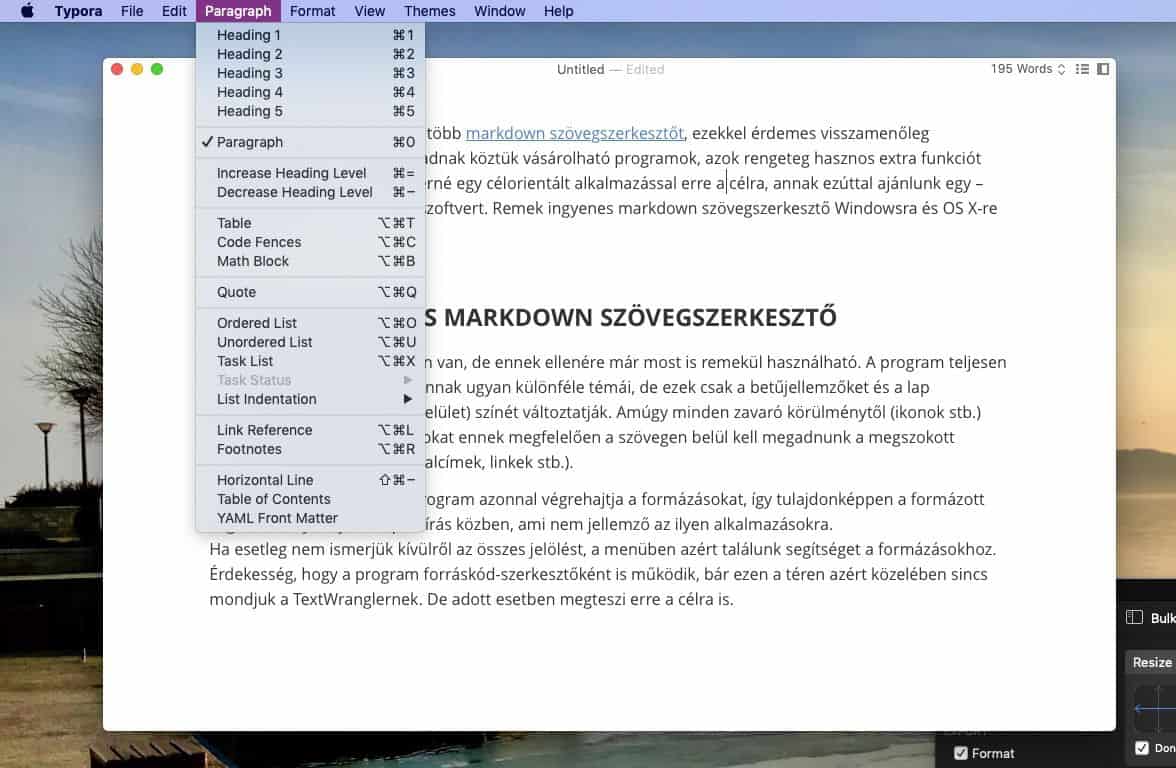1176x768 pixels.
Task: Insert Code Fences
Action: click(x=310, y=242)
